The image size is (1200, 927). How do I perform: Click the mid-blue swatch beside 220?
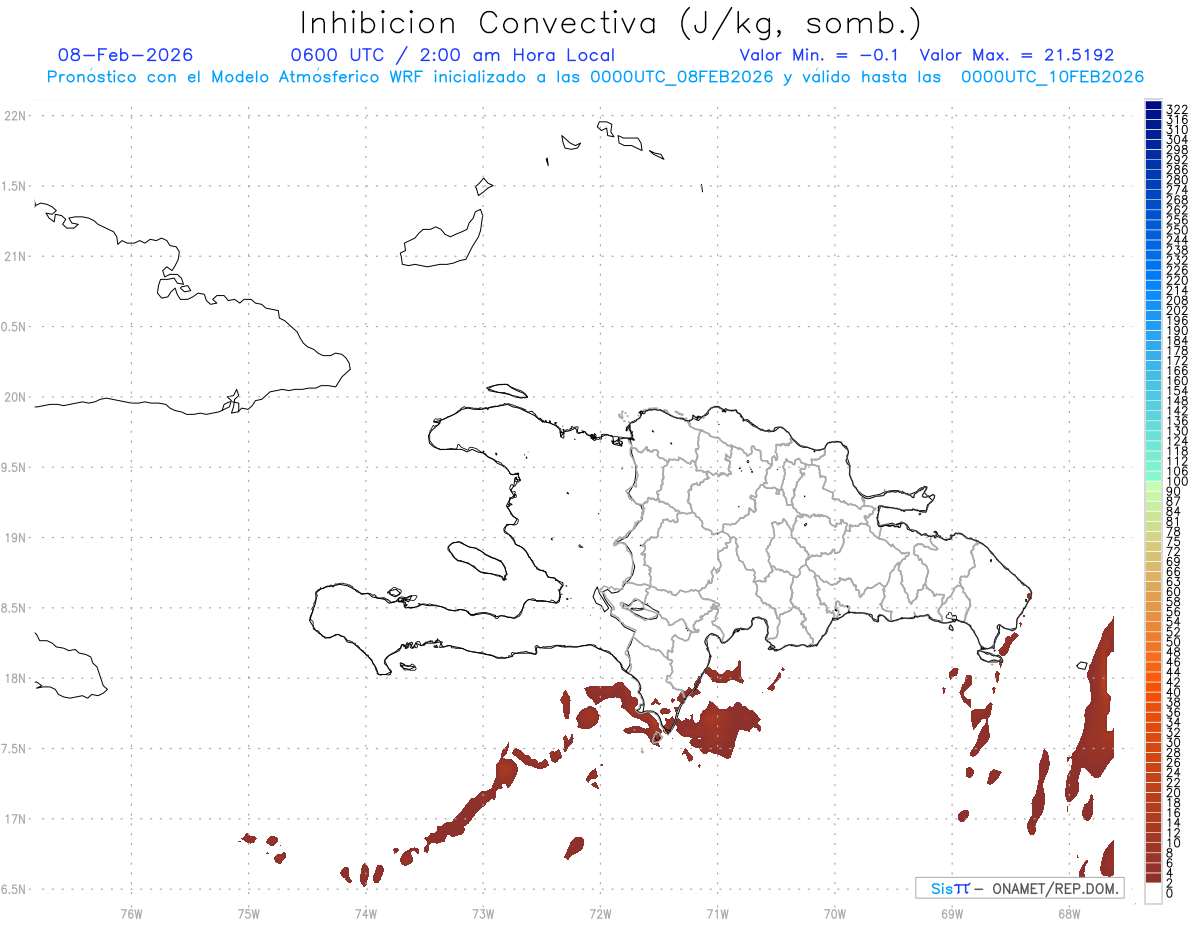click(x=1153, y=277)
